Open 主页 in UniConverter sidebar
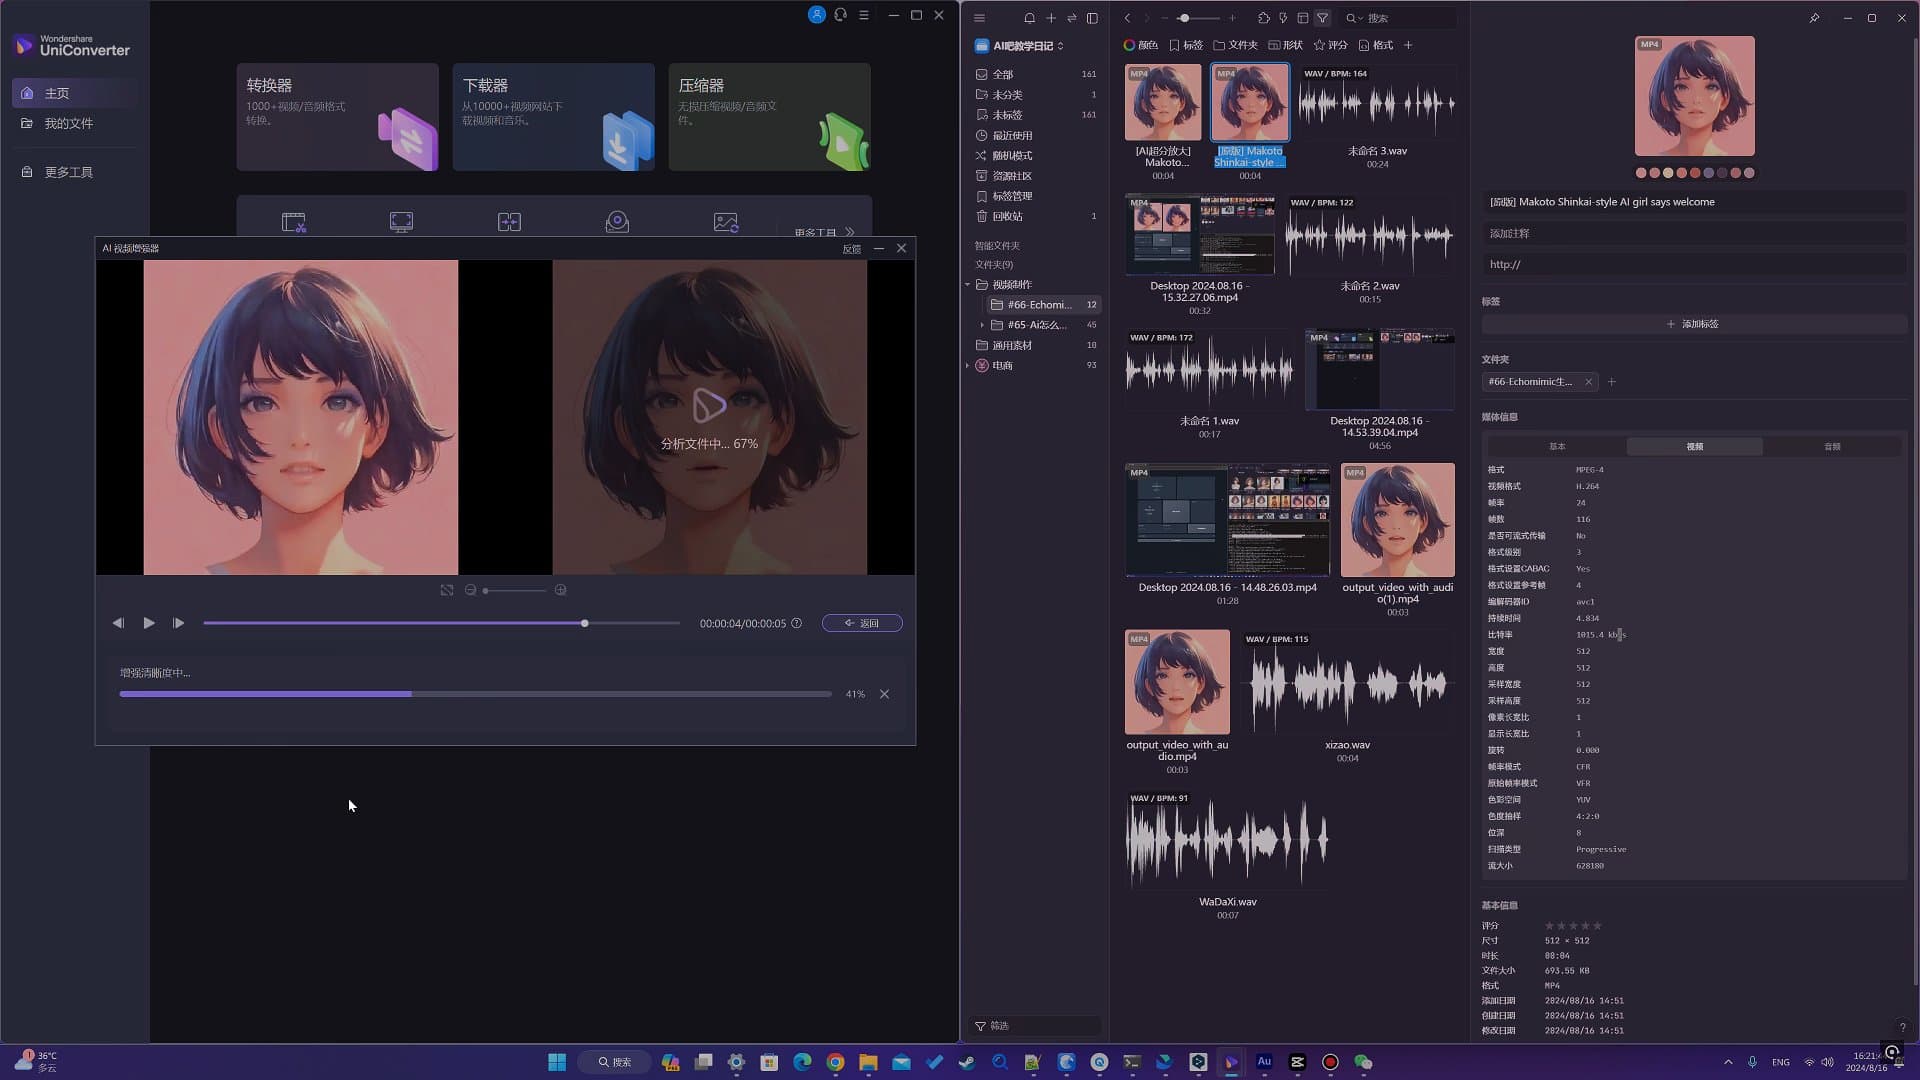The height and width of the screenshot is (1080, 1920). click(x=75, y=93)
